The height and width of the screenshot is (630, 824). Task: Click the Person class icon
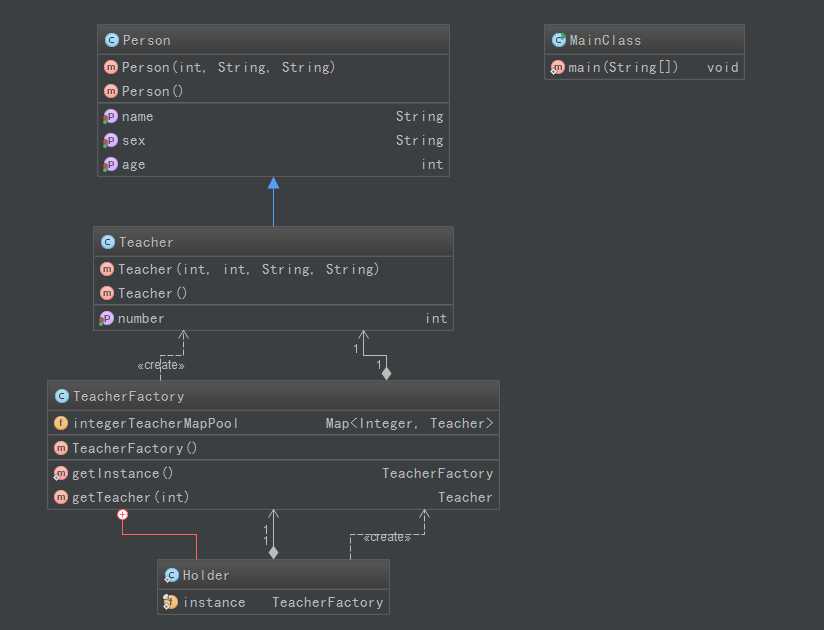tap(111, 40)
